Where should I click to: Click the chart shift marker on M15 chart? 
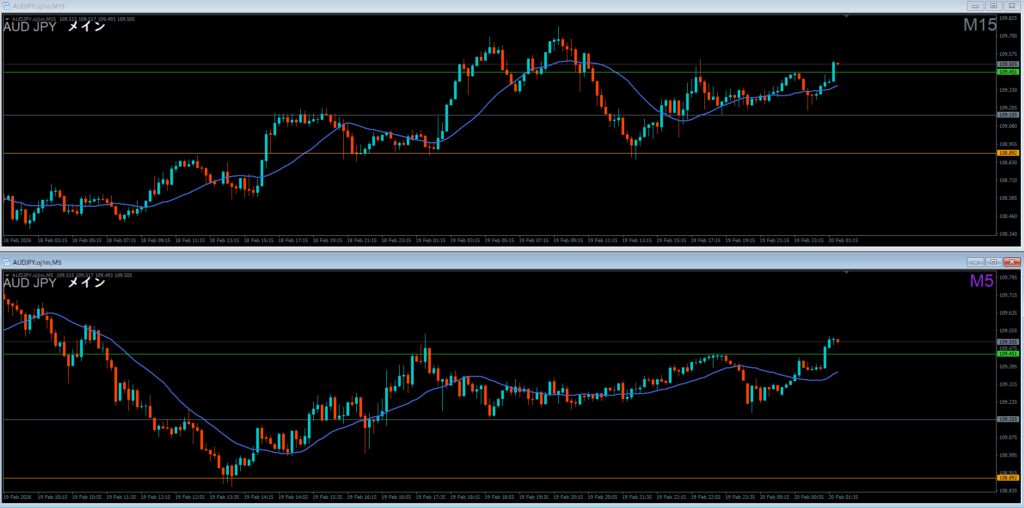pyautogui.click(x=847, y=18)
